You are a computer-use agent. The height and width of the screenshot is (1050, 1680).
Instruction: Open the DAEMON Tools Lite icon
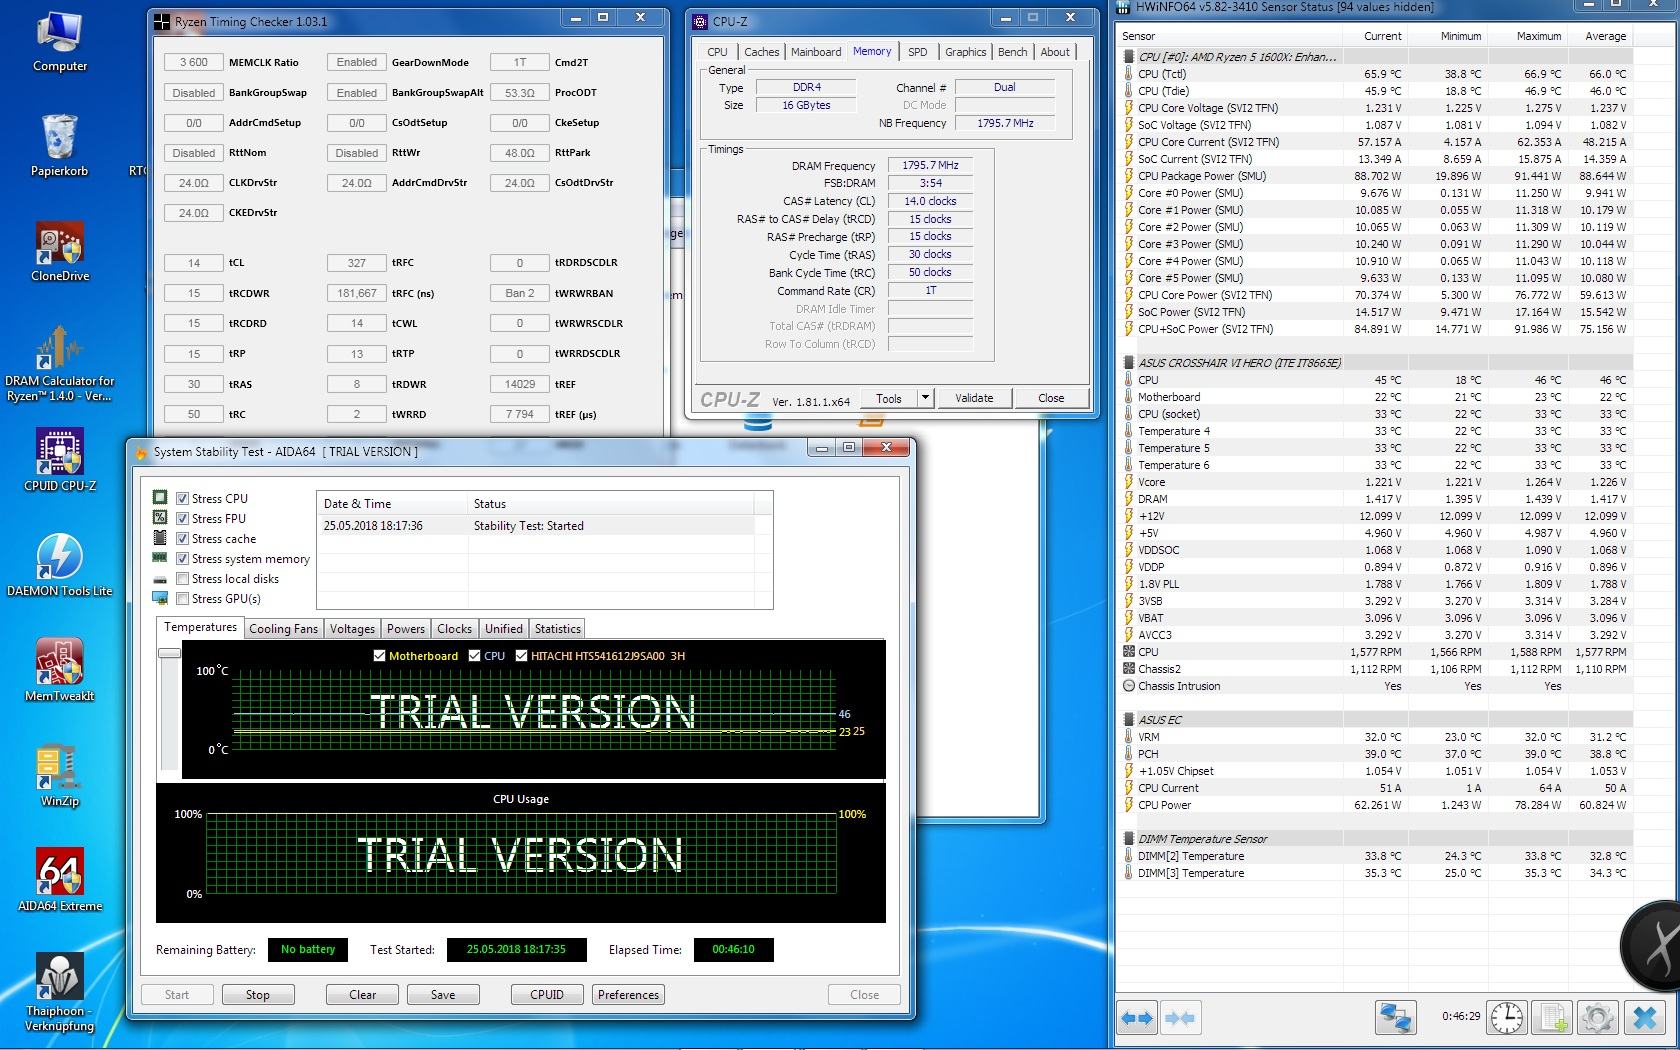tap(59, 565)
